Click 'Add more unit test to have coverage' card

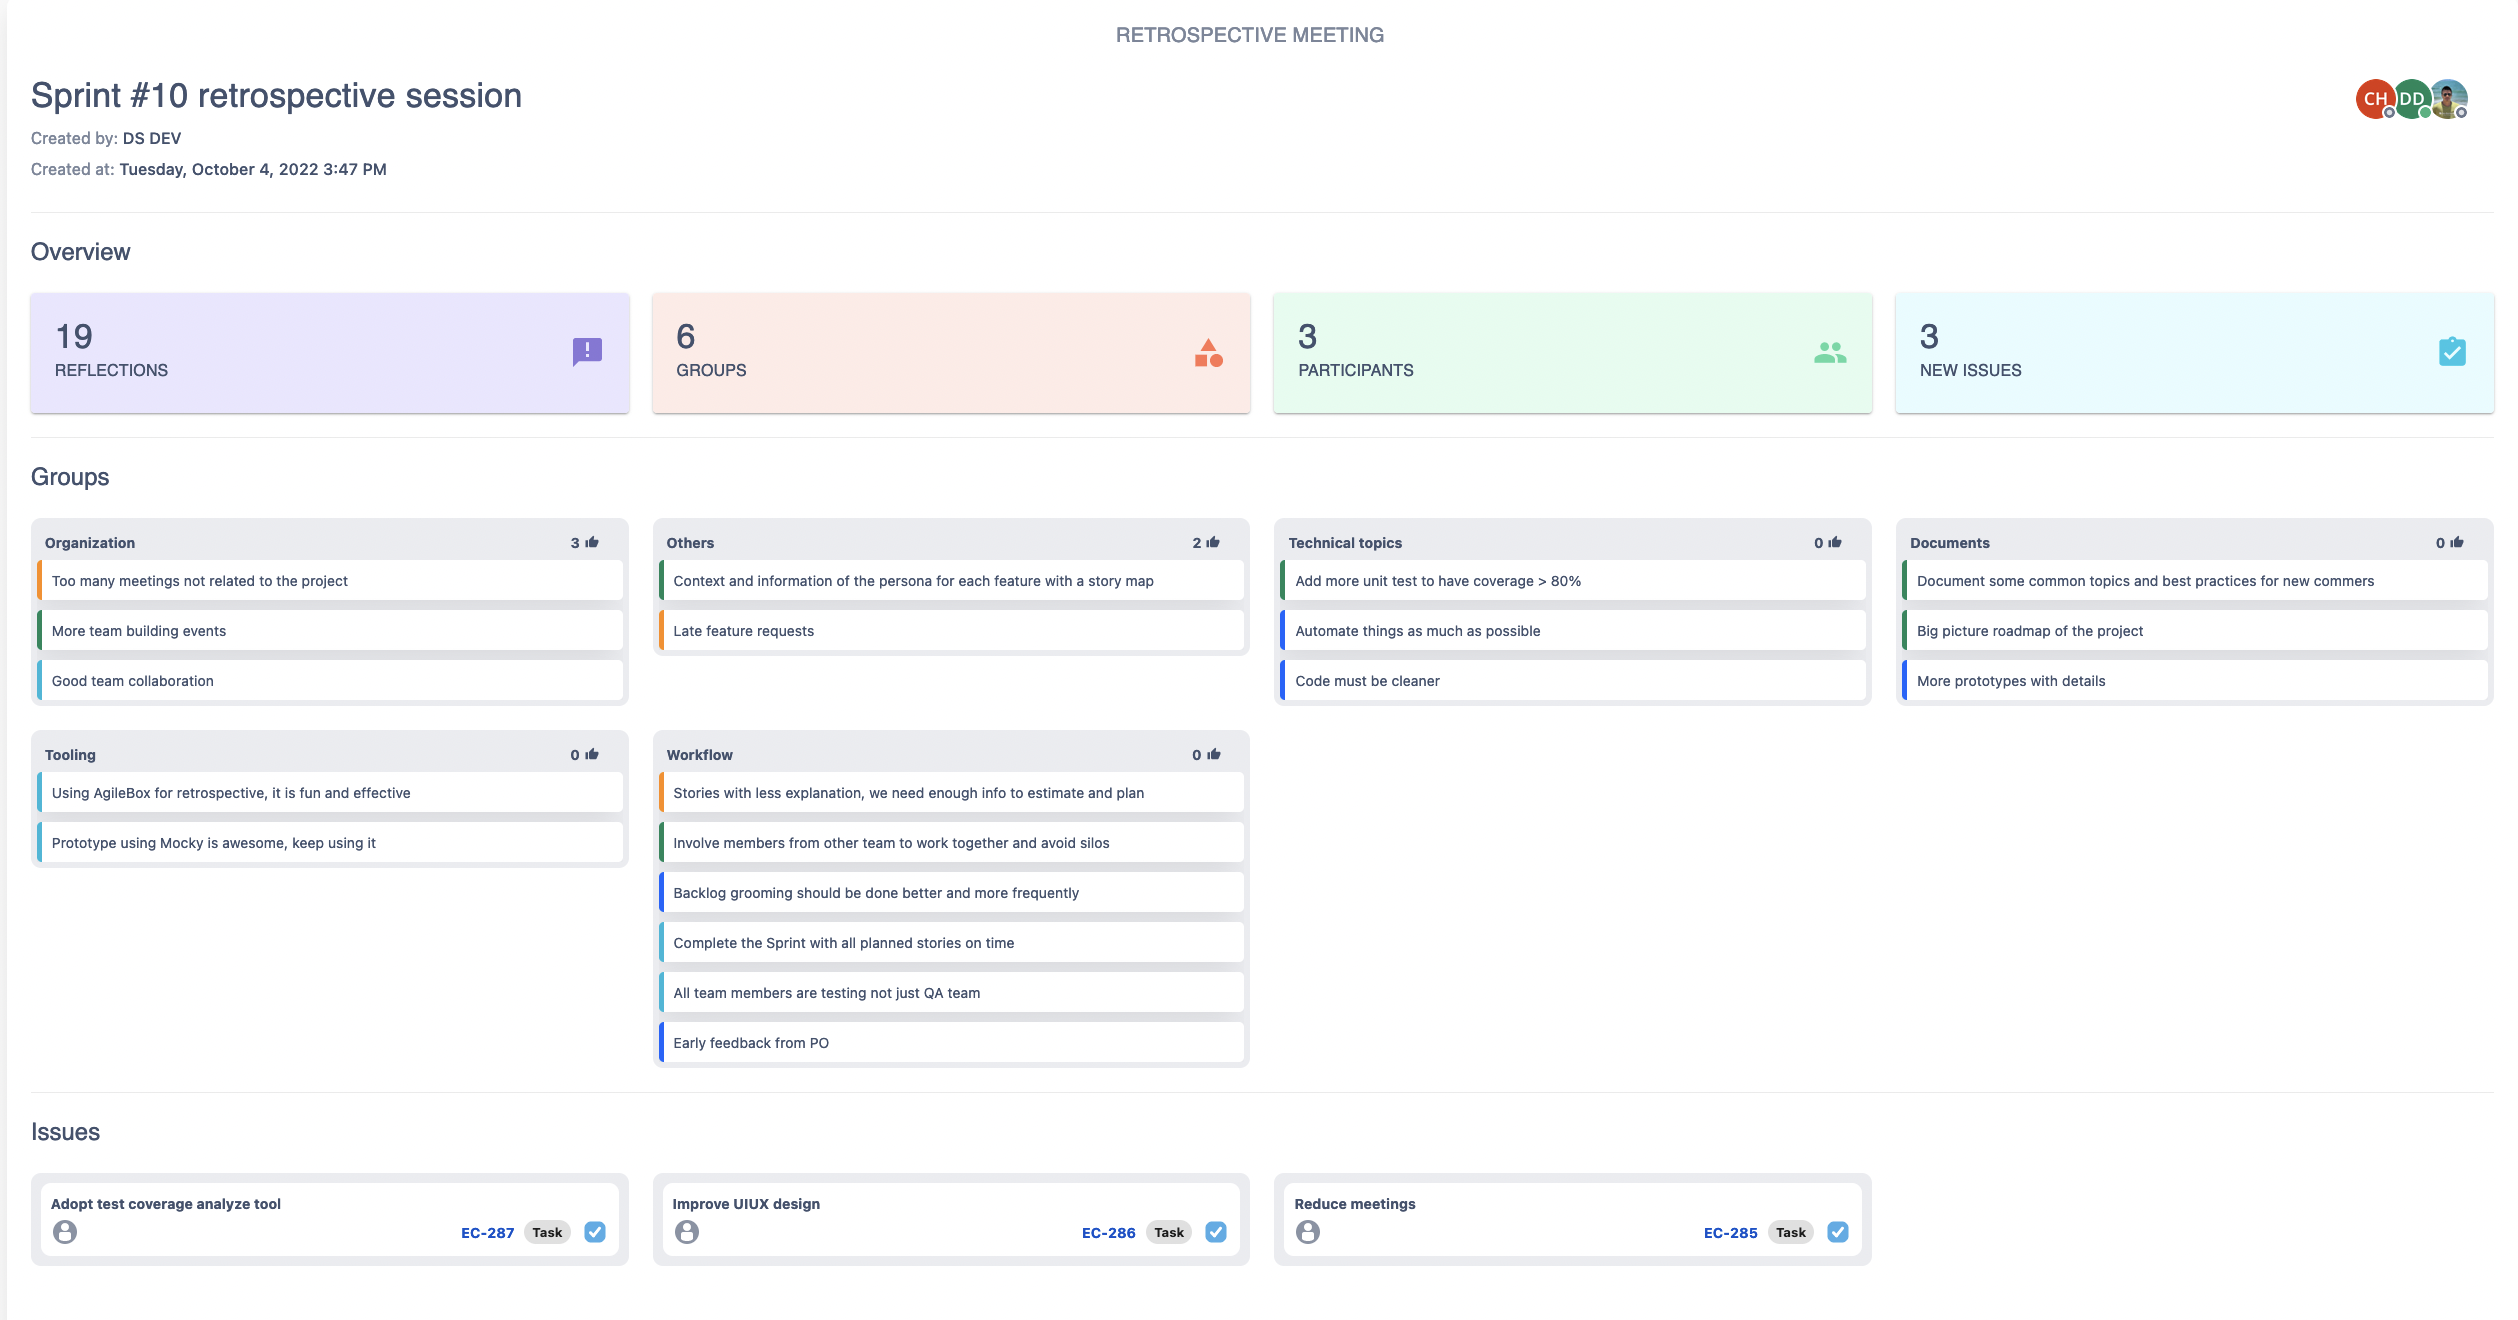pos(1573,581)
